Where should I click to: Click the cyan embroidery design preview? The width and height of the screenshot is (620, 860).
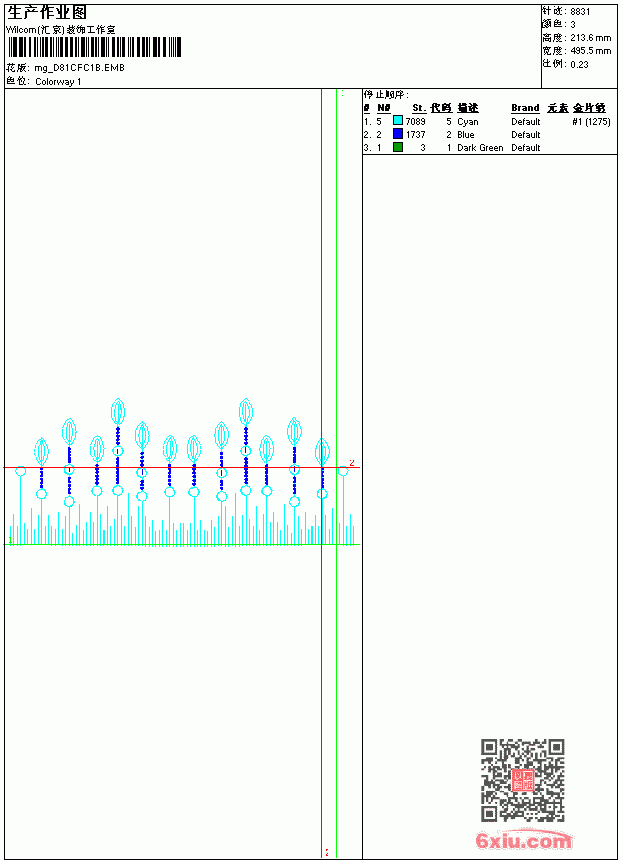(184, 472)
